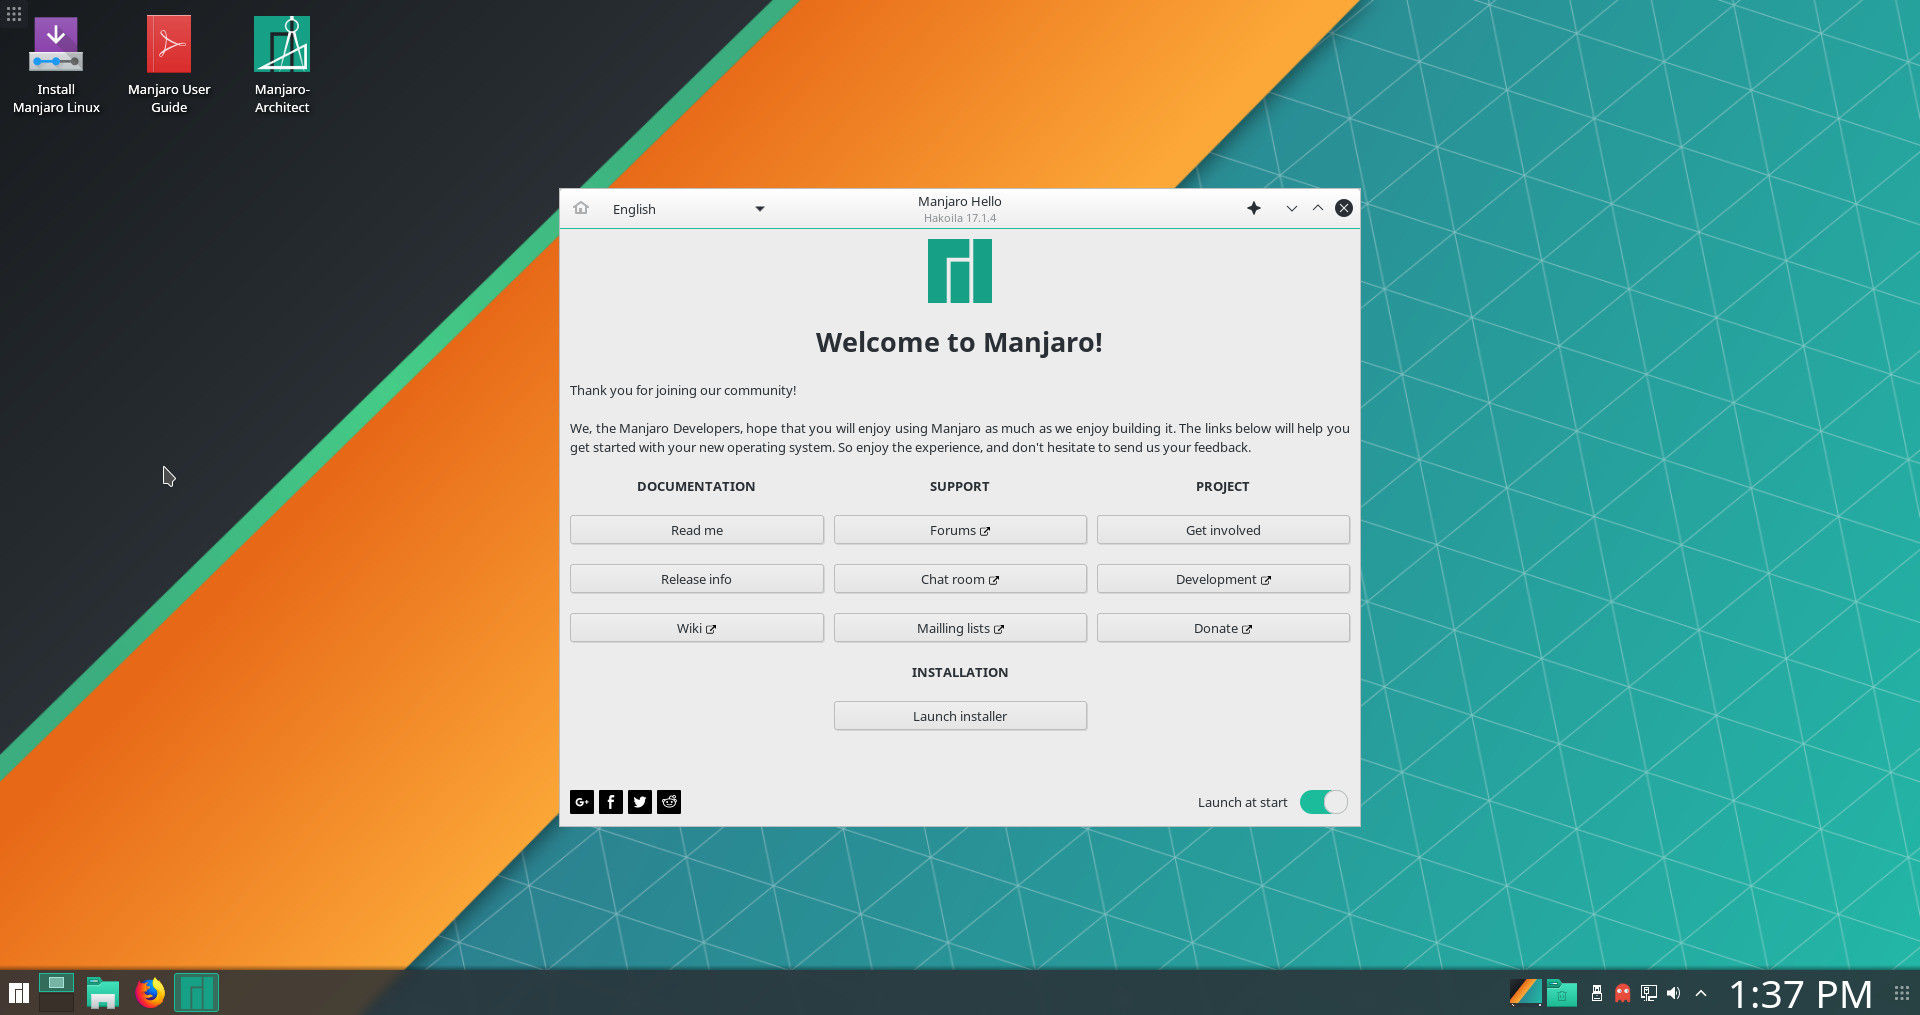The image size is (1920, 1015).
Task: Click the Release info button
Action: coord(697,579)
